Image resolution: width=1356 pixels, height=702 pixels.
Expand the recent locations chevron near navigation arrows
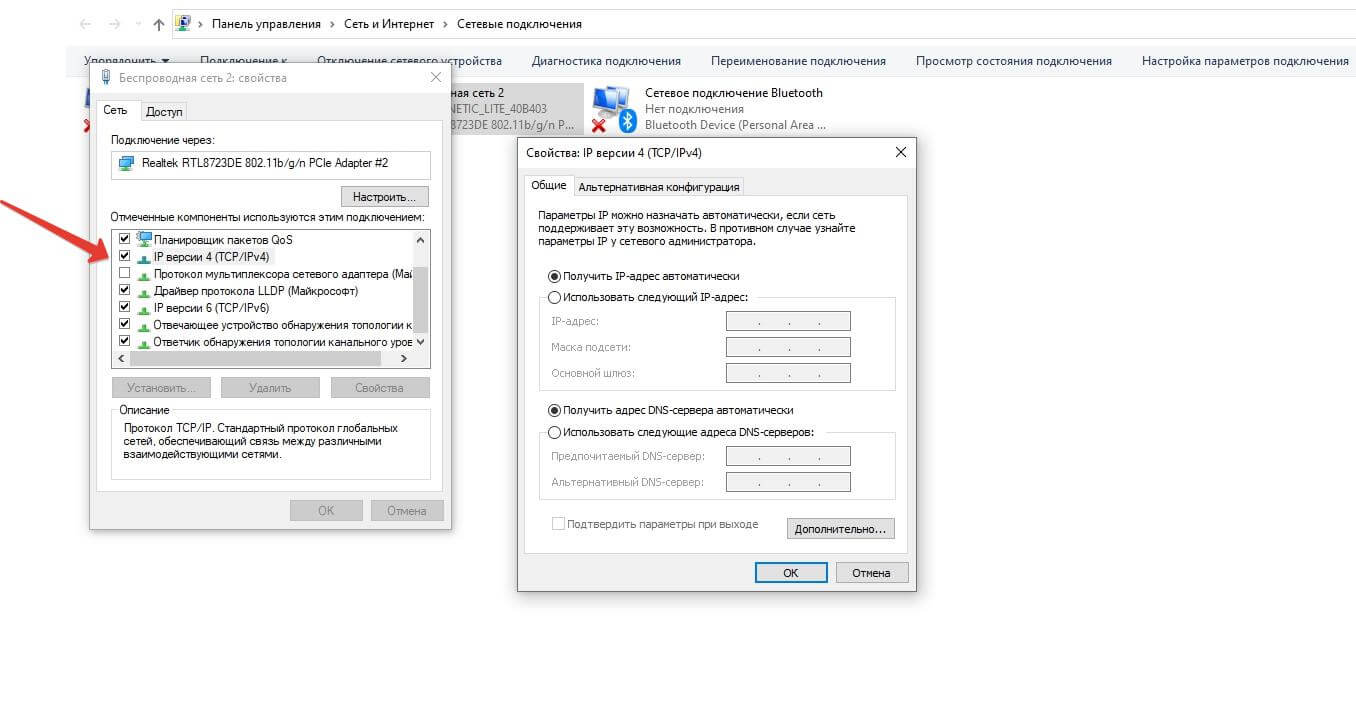137,24
